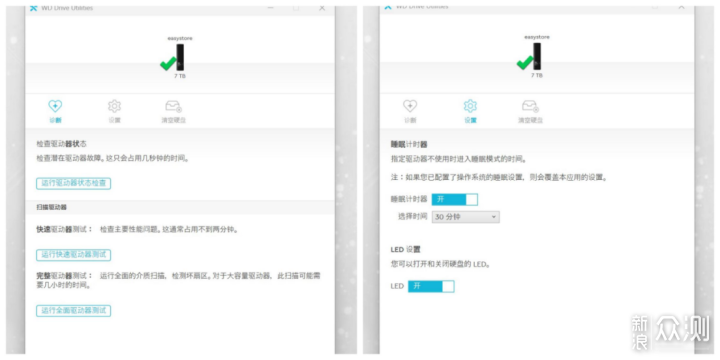Close the left WD Drive Utilities window
This screenshot has height=360, width=720.
[322, 8]
